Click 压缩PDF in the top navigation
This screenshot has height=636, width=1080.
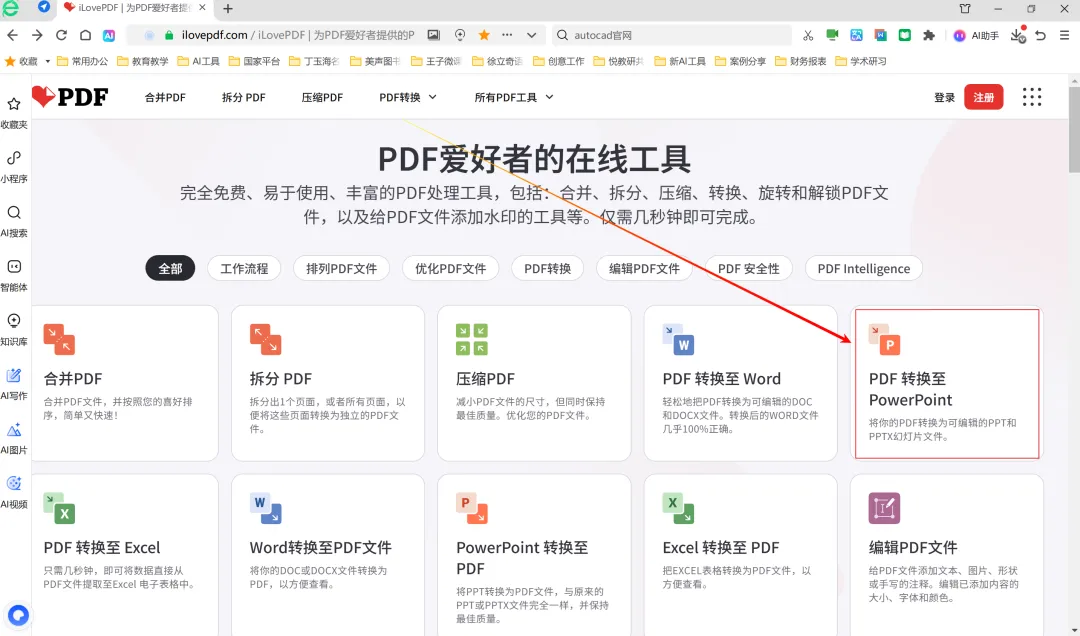point(322,97)
